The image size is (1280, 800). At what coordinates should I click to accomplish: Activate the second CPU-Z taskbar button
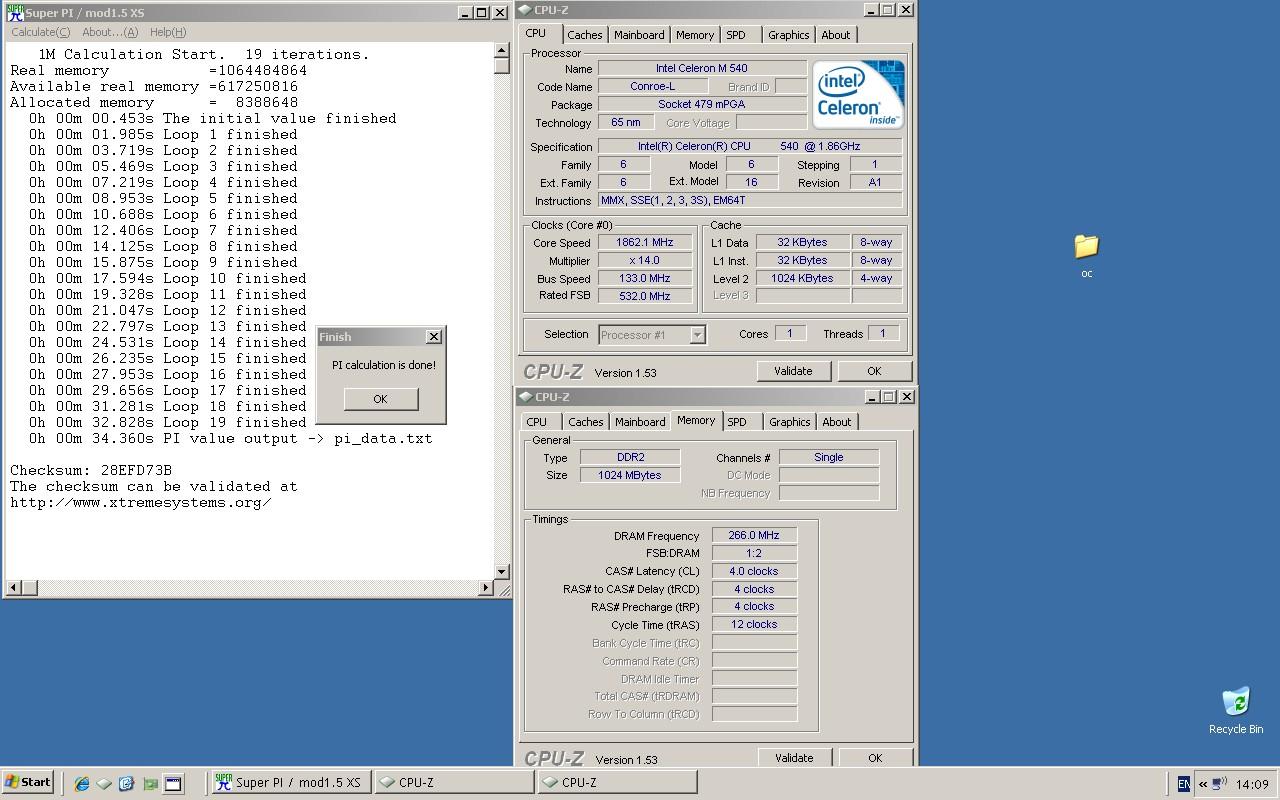pyautogui.click(x=617, y=783)
